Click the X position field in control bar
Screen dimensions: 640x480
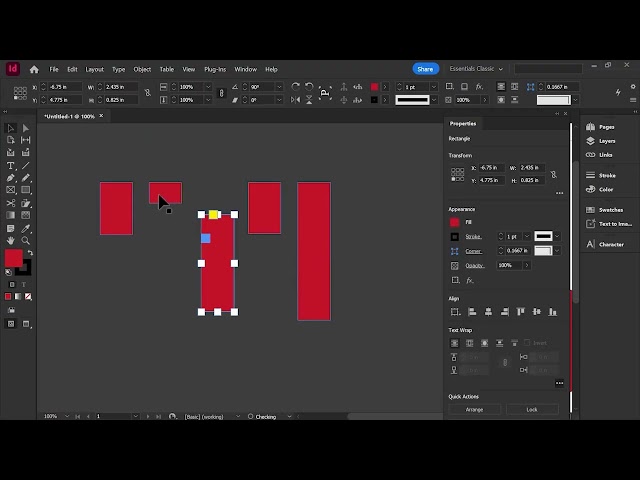click(64, 87)
